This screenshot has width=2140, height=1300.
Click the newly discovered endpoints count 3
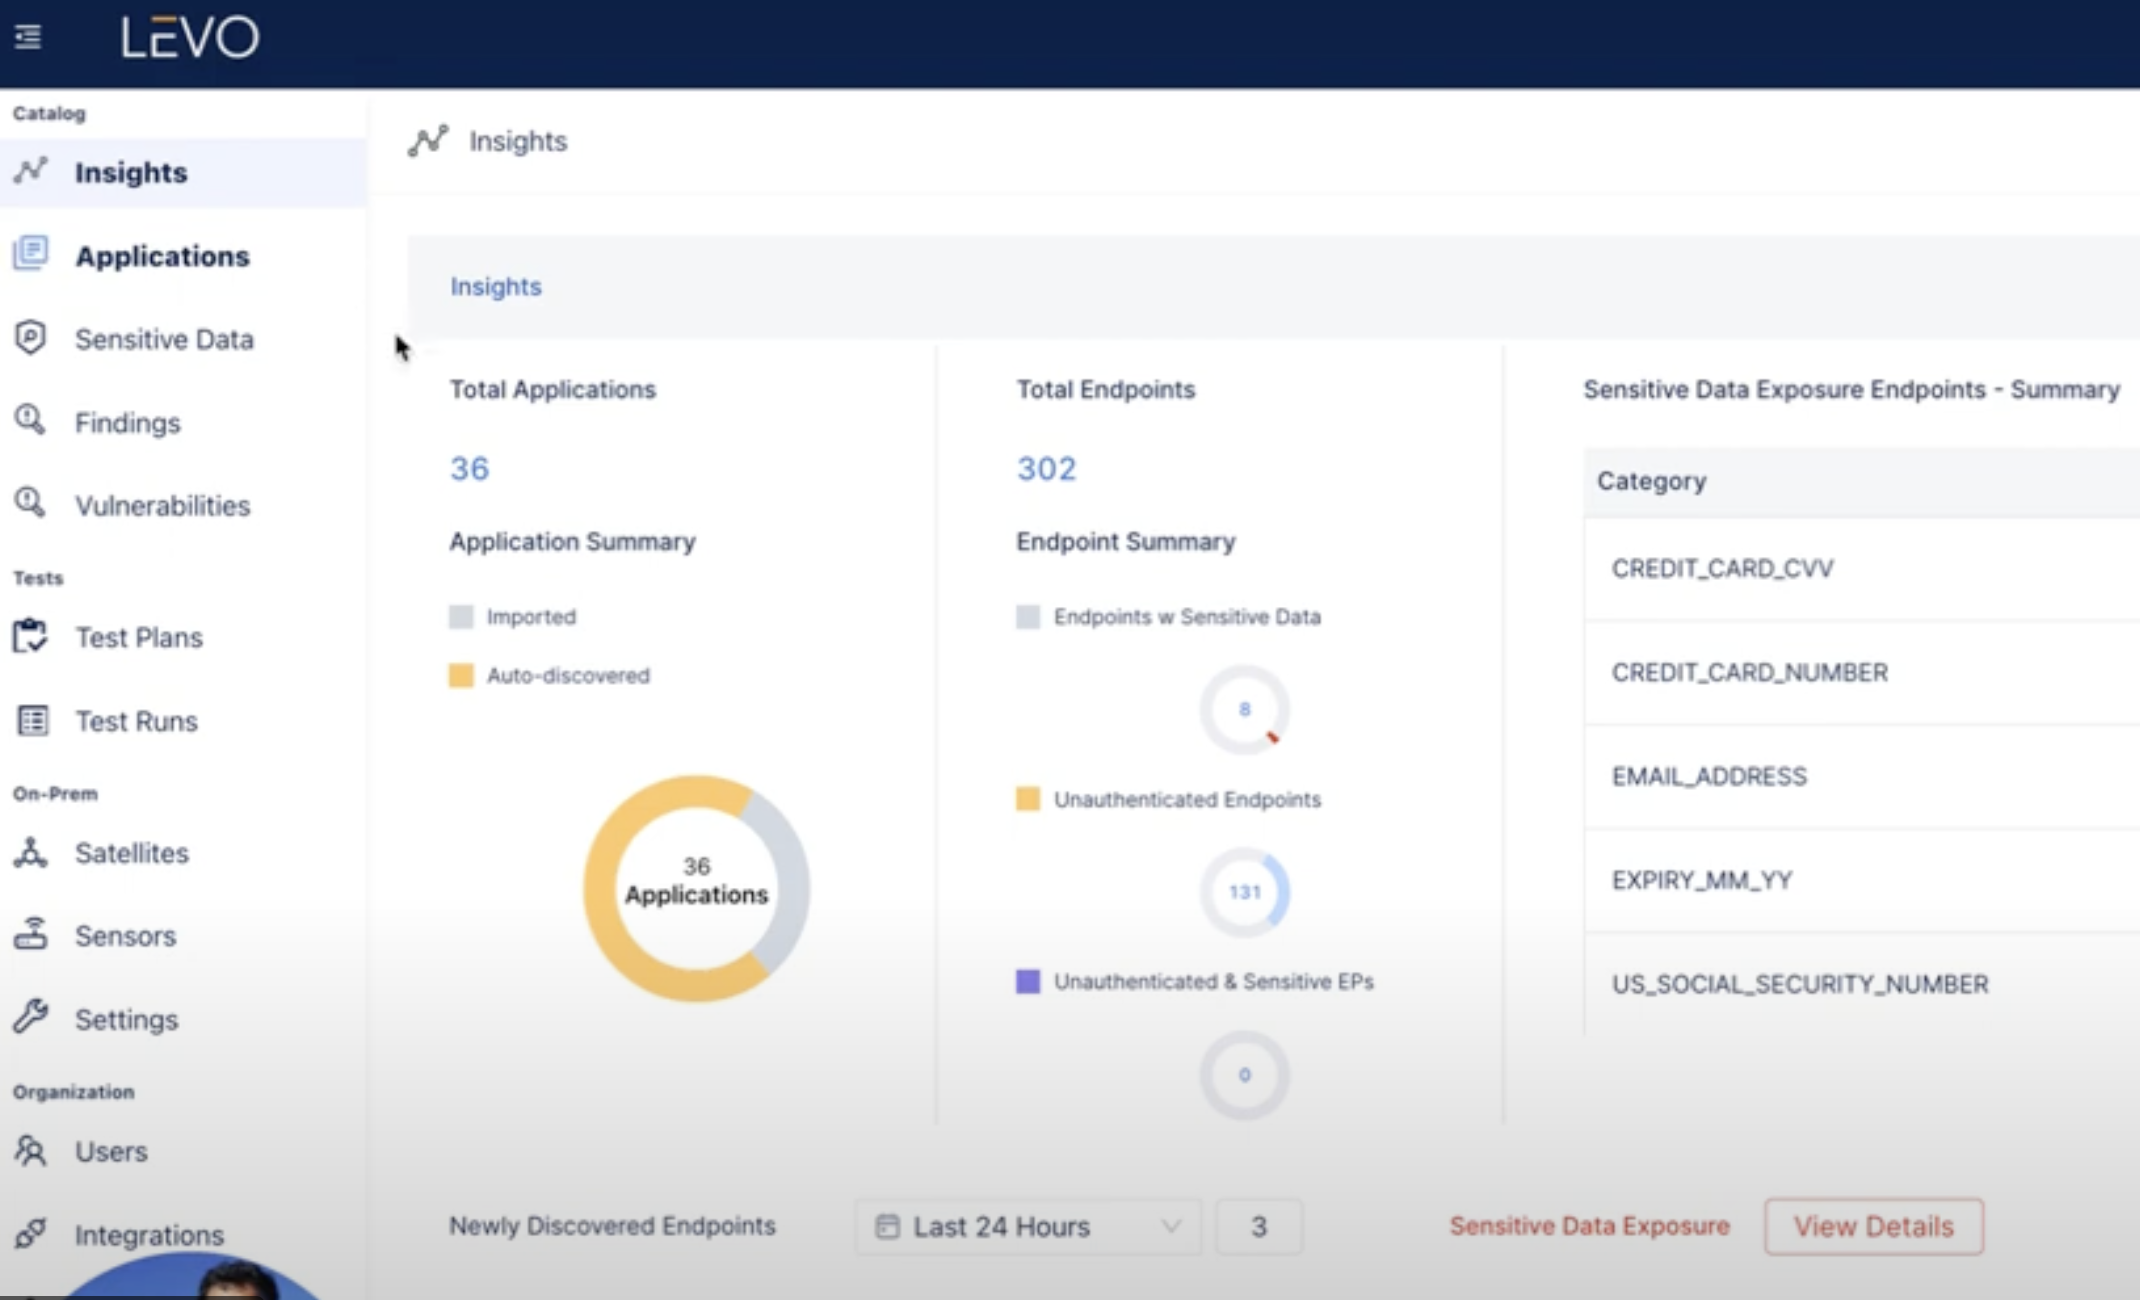(x=1259, y=1226)
